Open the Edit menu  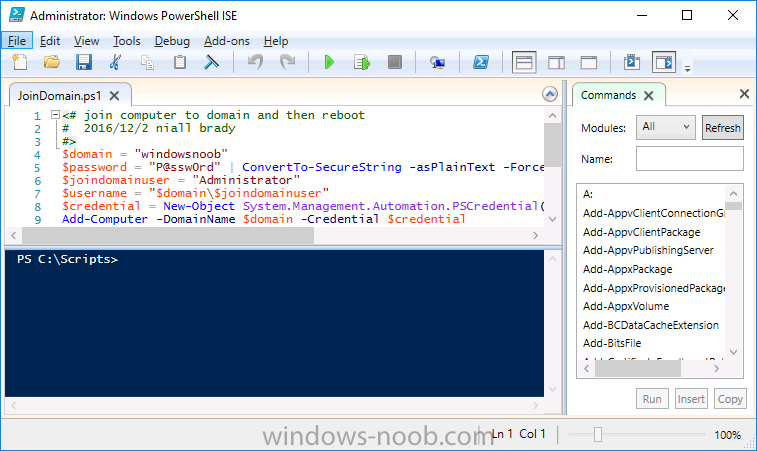[50, 41]
